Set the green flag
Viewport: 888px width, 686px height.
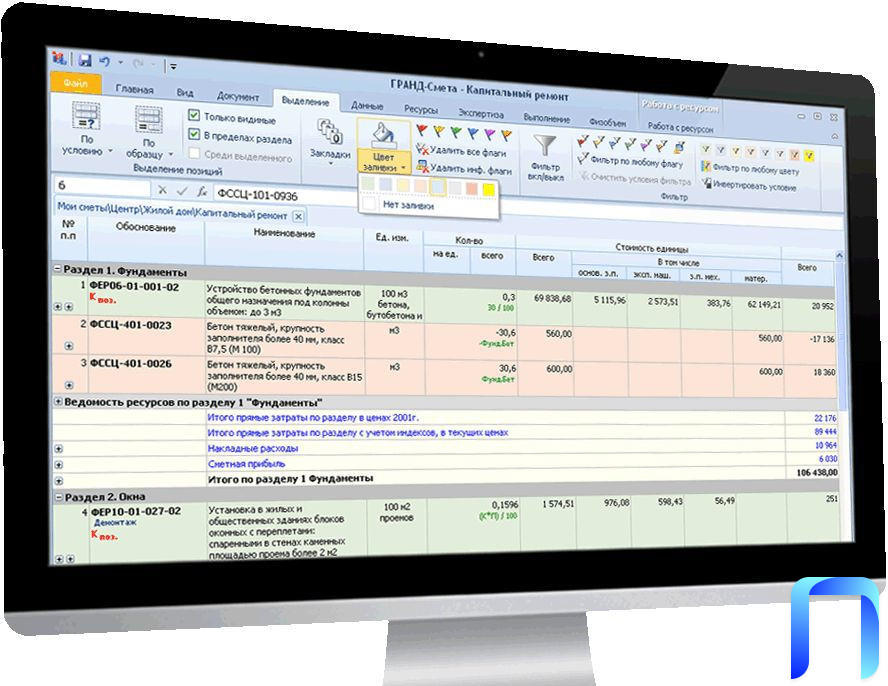[x=455, y=133]
